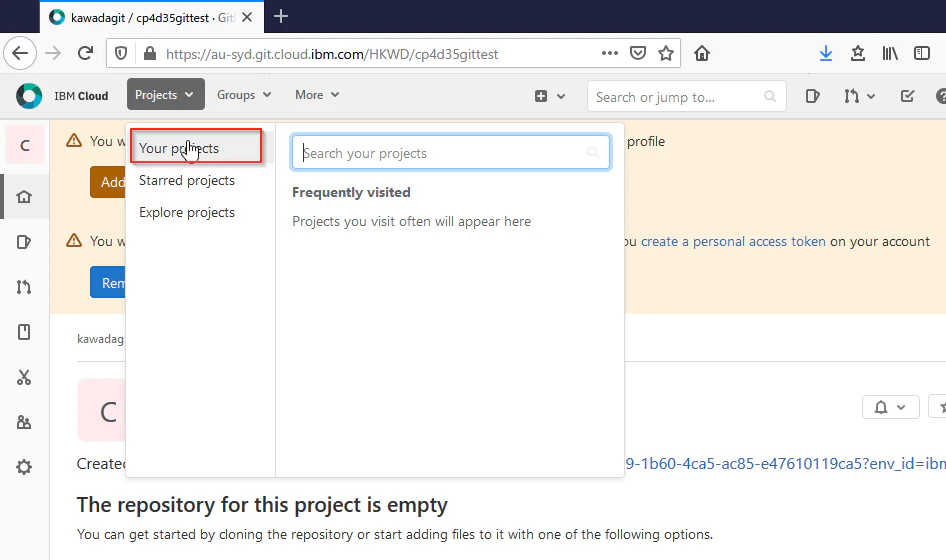The height and width of the screenshot is (560, 946).
Task: Click the kawadagit breadcrumb link
Action: click(101, 339)
